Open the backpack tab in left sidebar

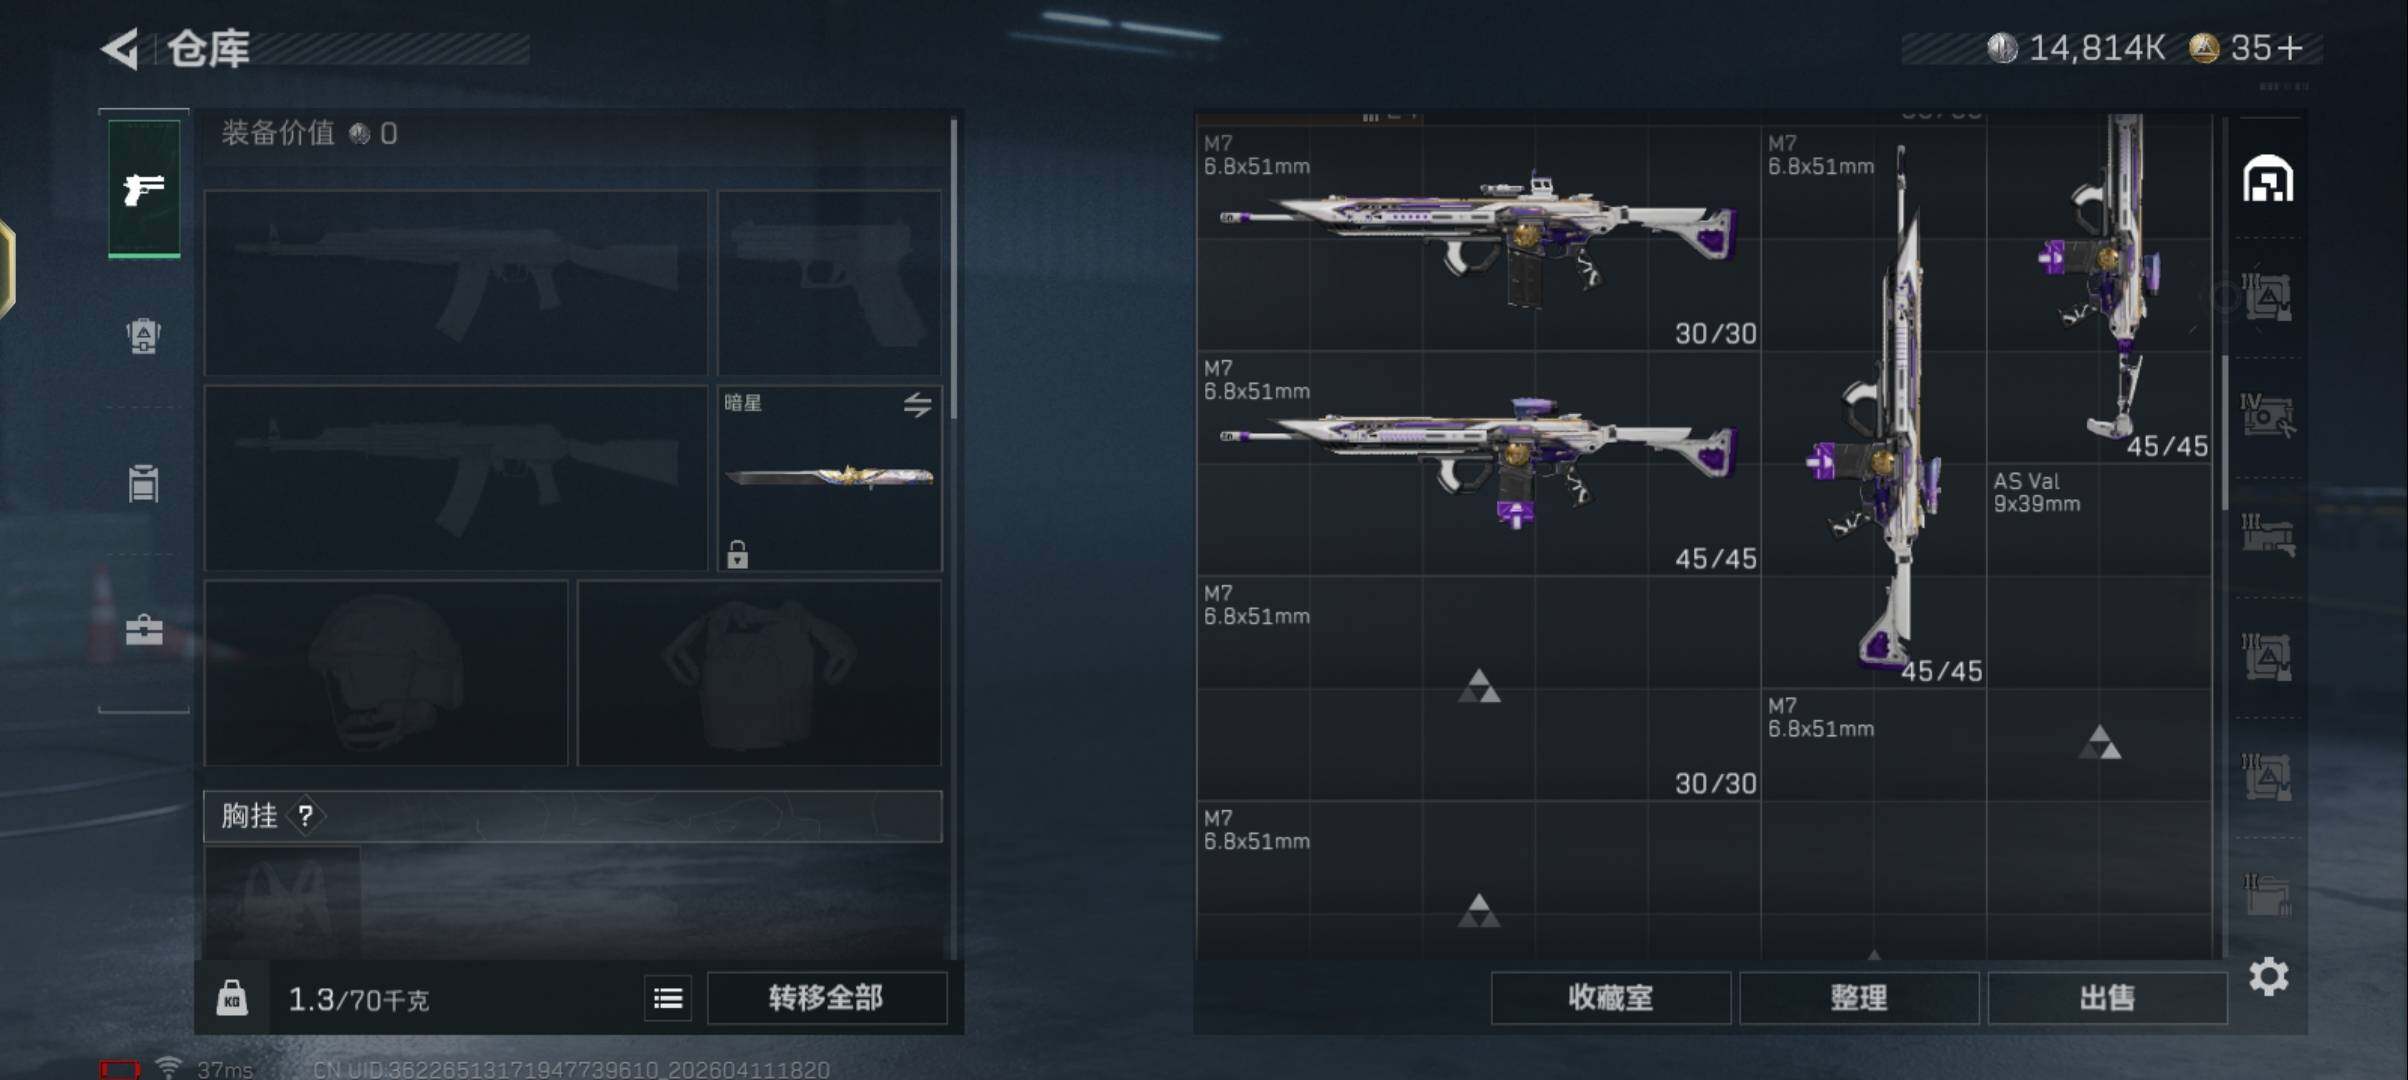coord(144,335)
